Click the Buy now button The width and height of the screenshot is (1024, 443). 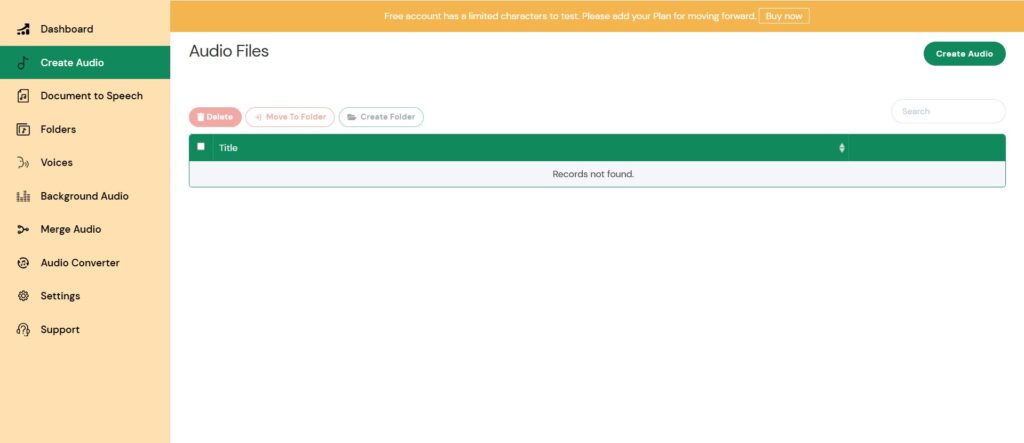tap(784, 16)
